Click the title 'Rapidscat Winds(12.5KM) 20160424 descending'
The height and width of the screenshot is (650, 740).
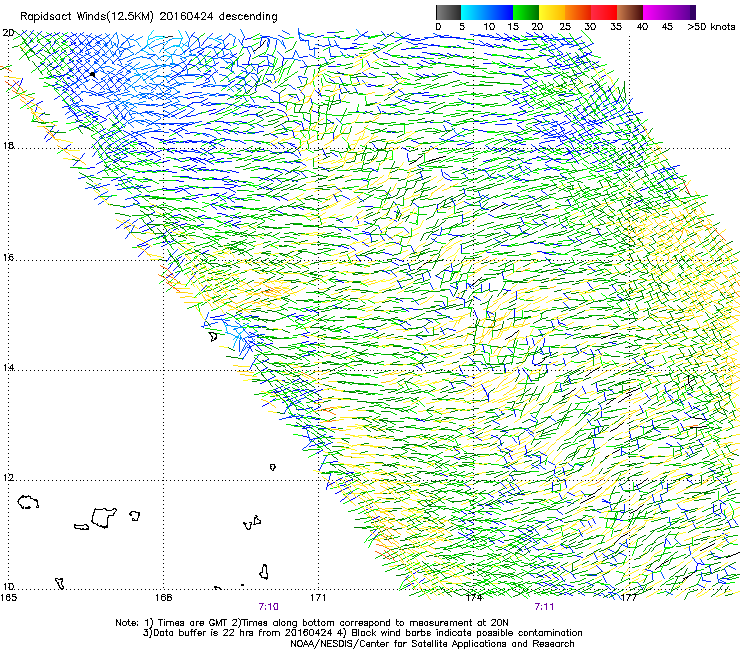149,16
